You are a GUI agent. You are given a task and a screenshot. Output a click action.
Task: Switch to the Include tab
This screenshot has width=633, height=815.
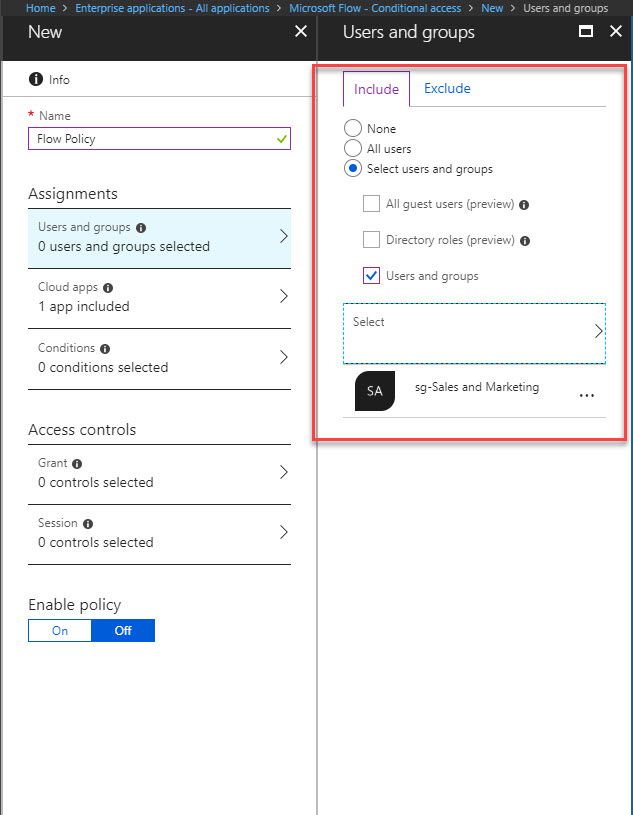pos(376,89)
